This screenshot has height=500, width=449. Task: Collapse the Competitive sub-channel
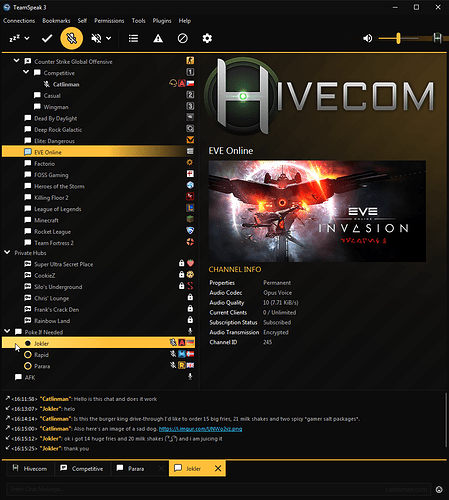click(x=26, y=72)
